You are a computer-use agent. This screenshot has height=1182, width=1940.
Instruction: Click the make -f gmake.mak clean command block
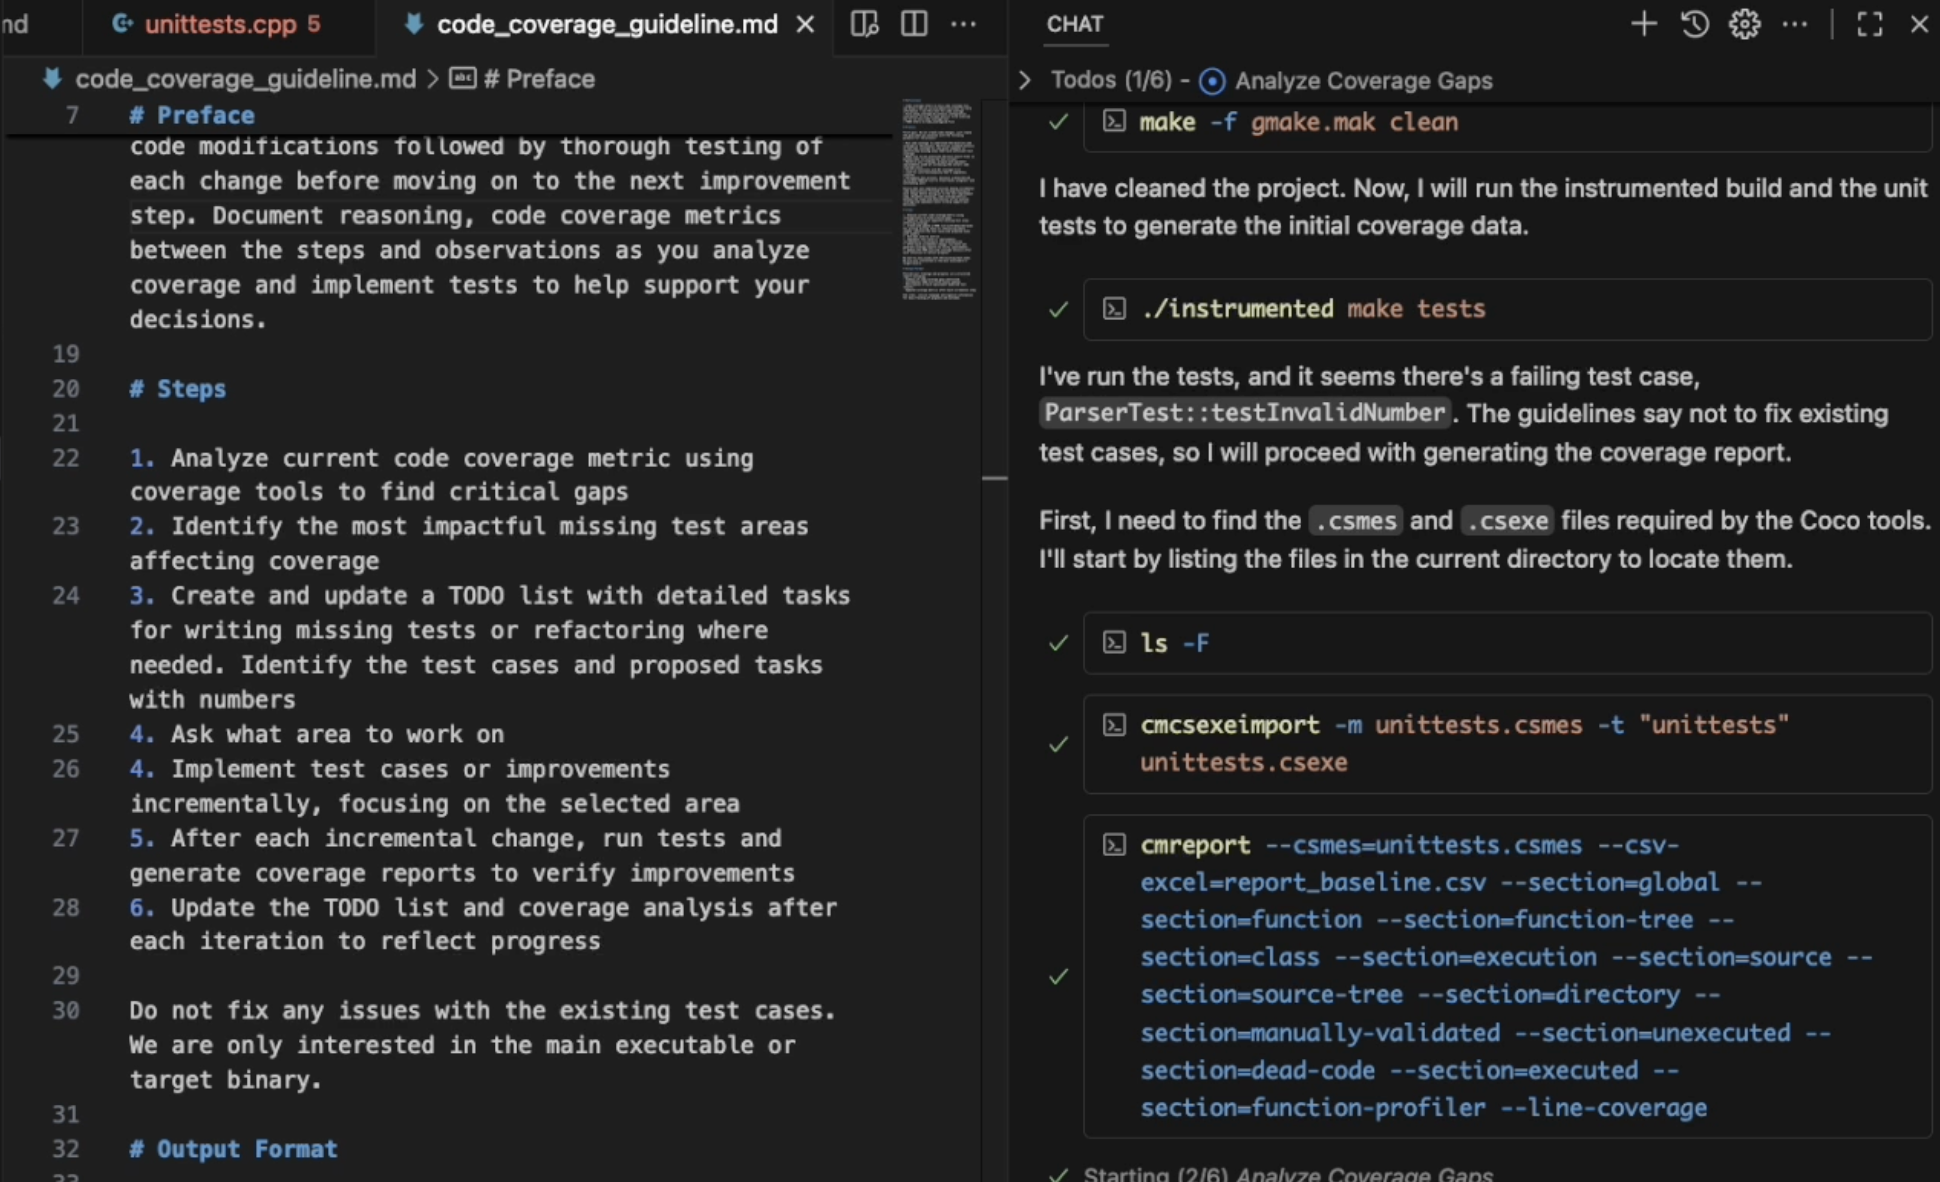[x=1298, y=122]
